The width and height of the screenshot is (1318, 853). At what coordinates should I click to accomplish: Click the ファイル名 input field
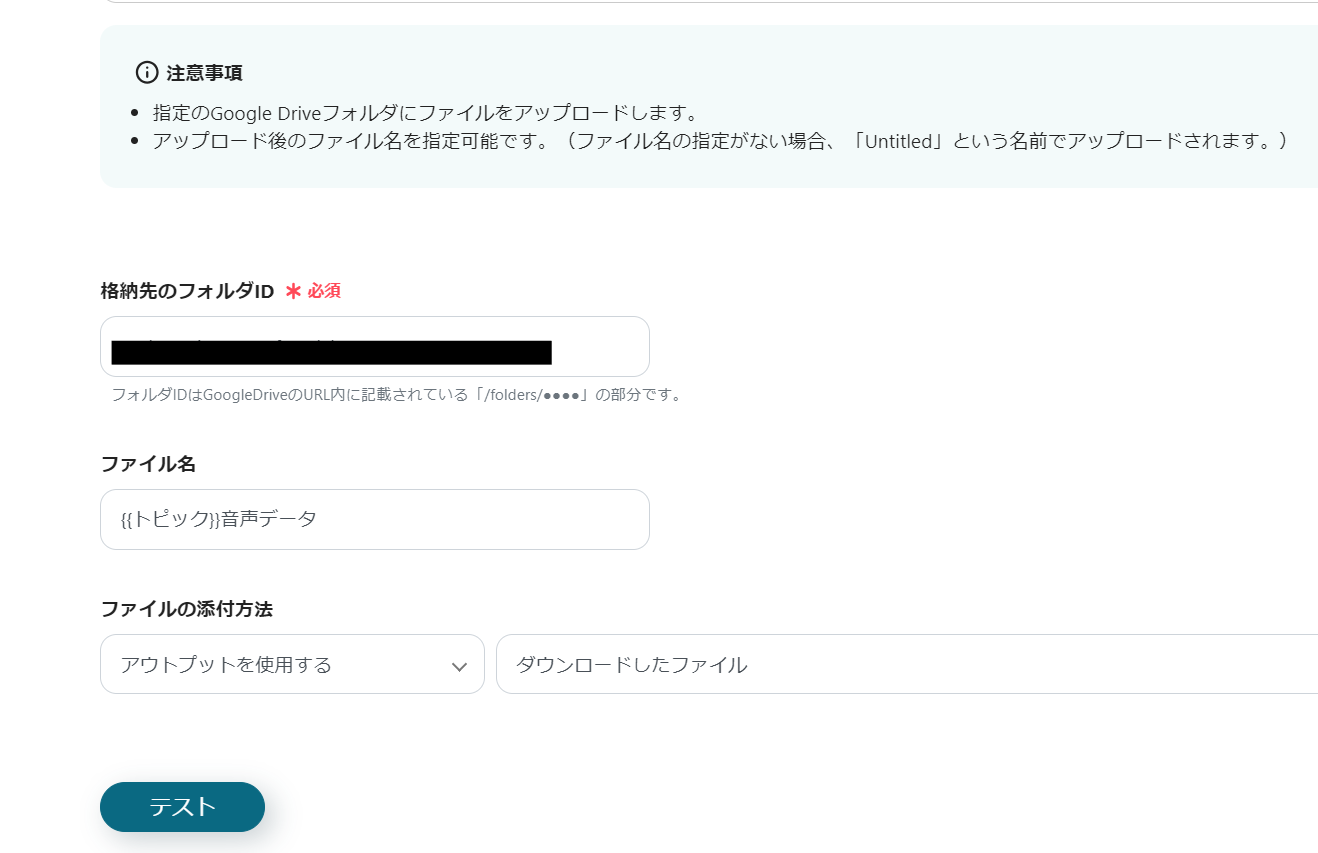(375, 519)
